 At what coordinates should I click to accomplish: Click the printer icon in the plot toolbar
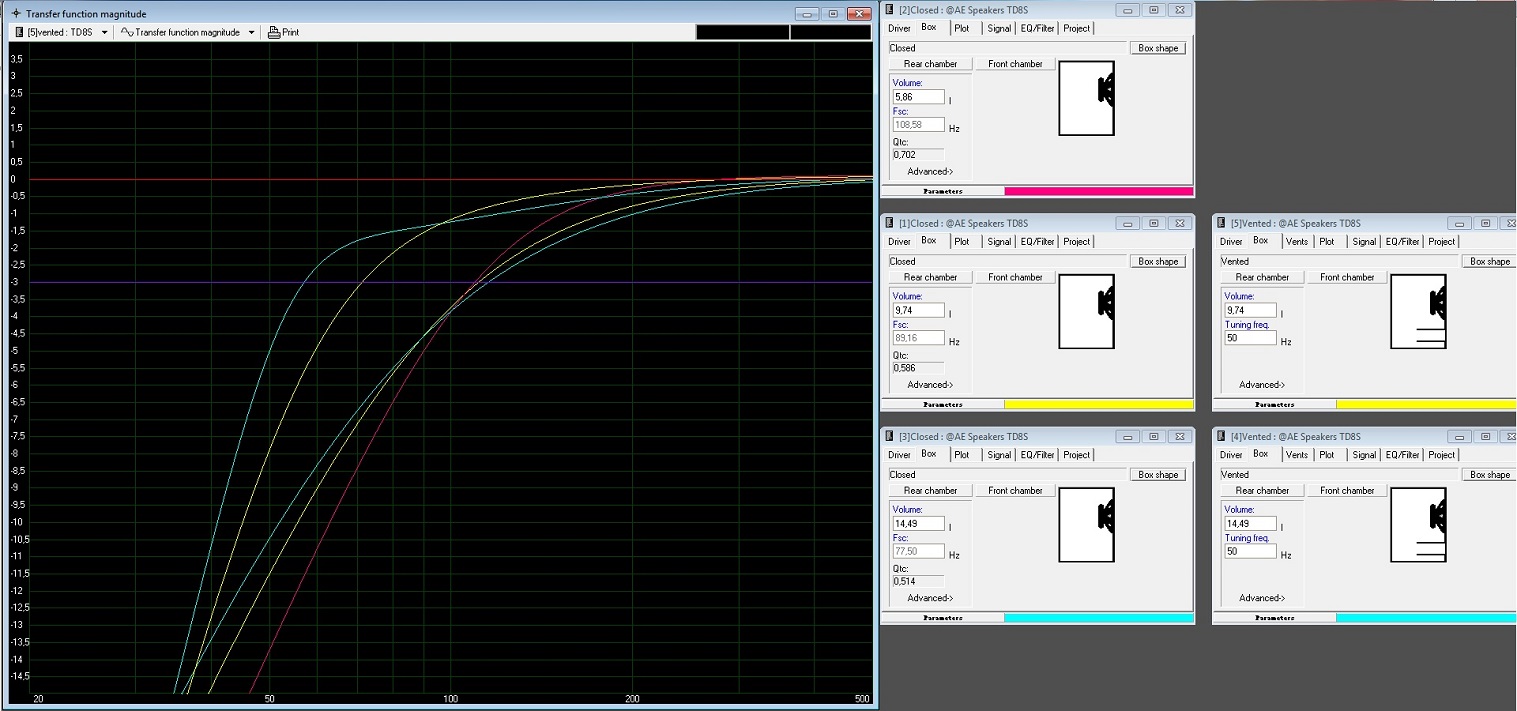click(273, 32)
